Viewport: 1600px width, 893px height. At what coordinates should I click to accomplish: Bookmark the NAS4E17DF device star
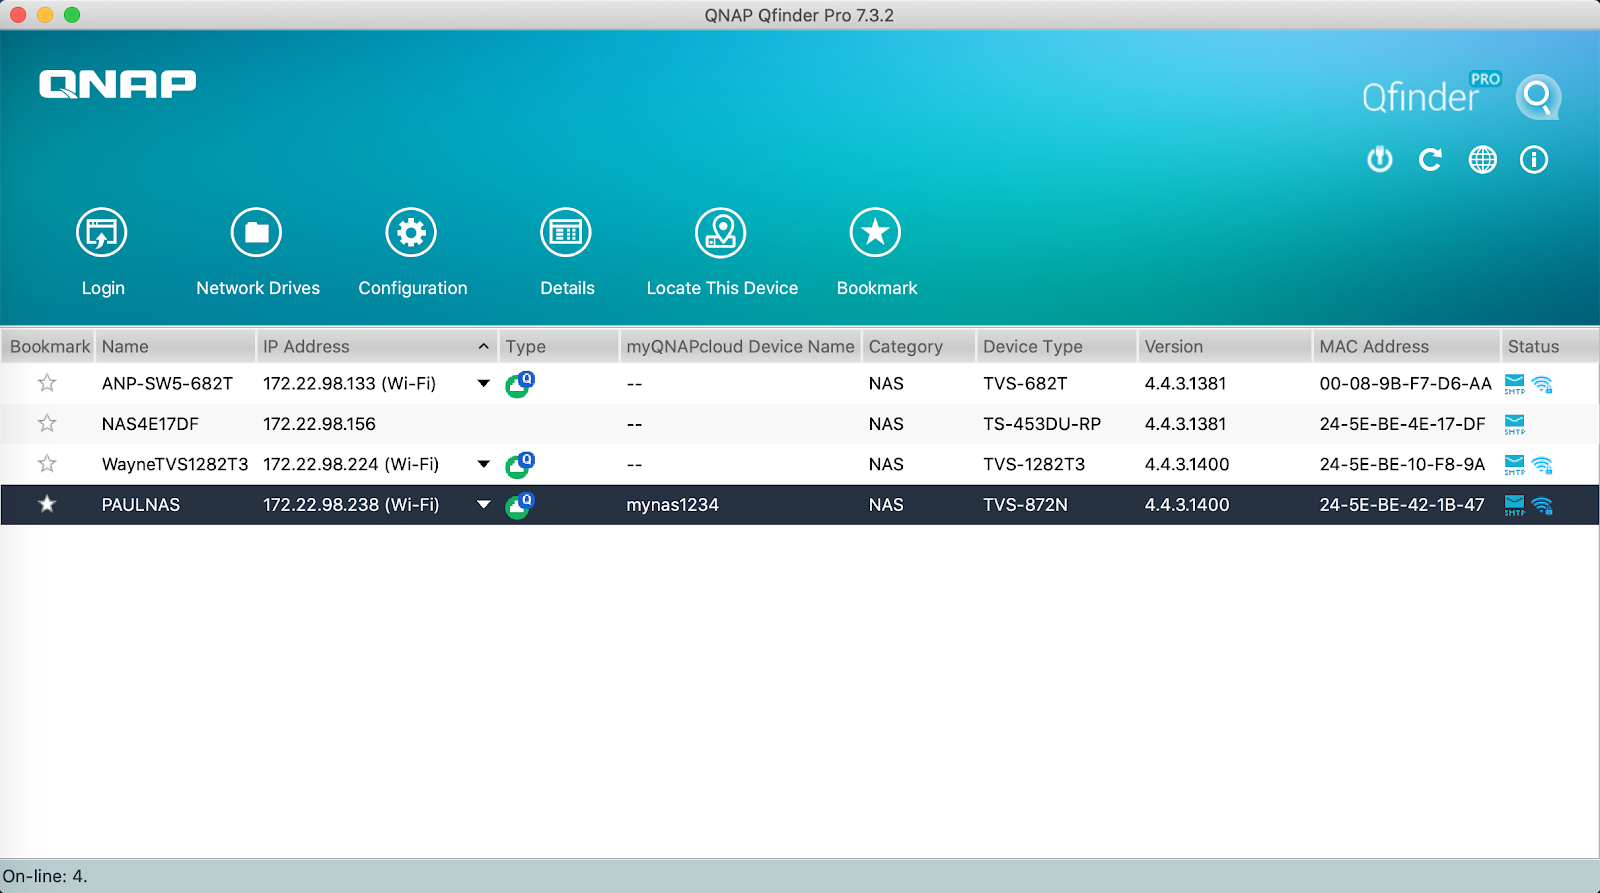(x=47, y=423)
